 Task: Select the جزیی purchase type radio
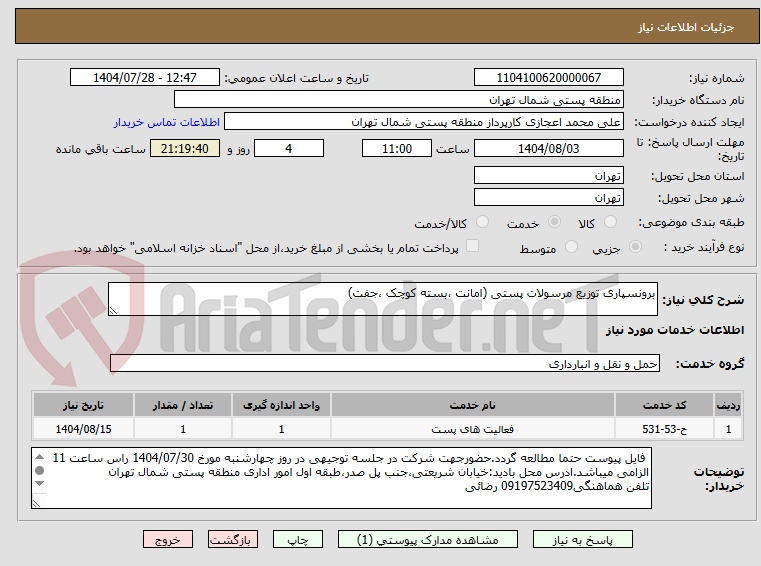point(635,247)
